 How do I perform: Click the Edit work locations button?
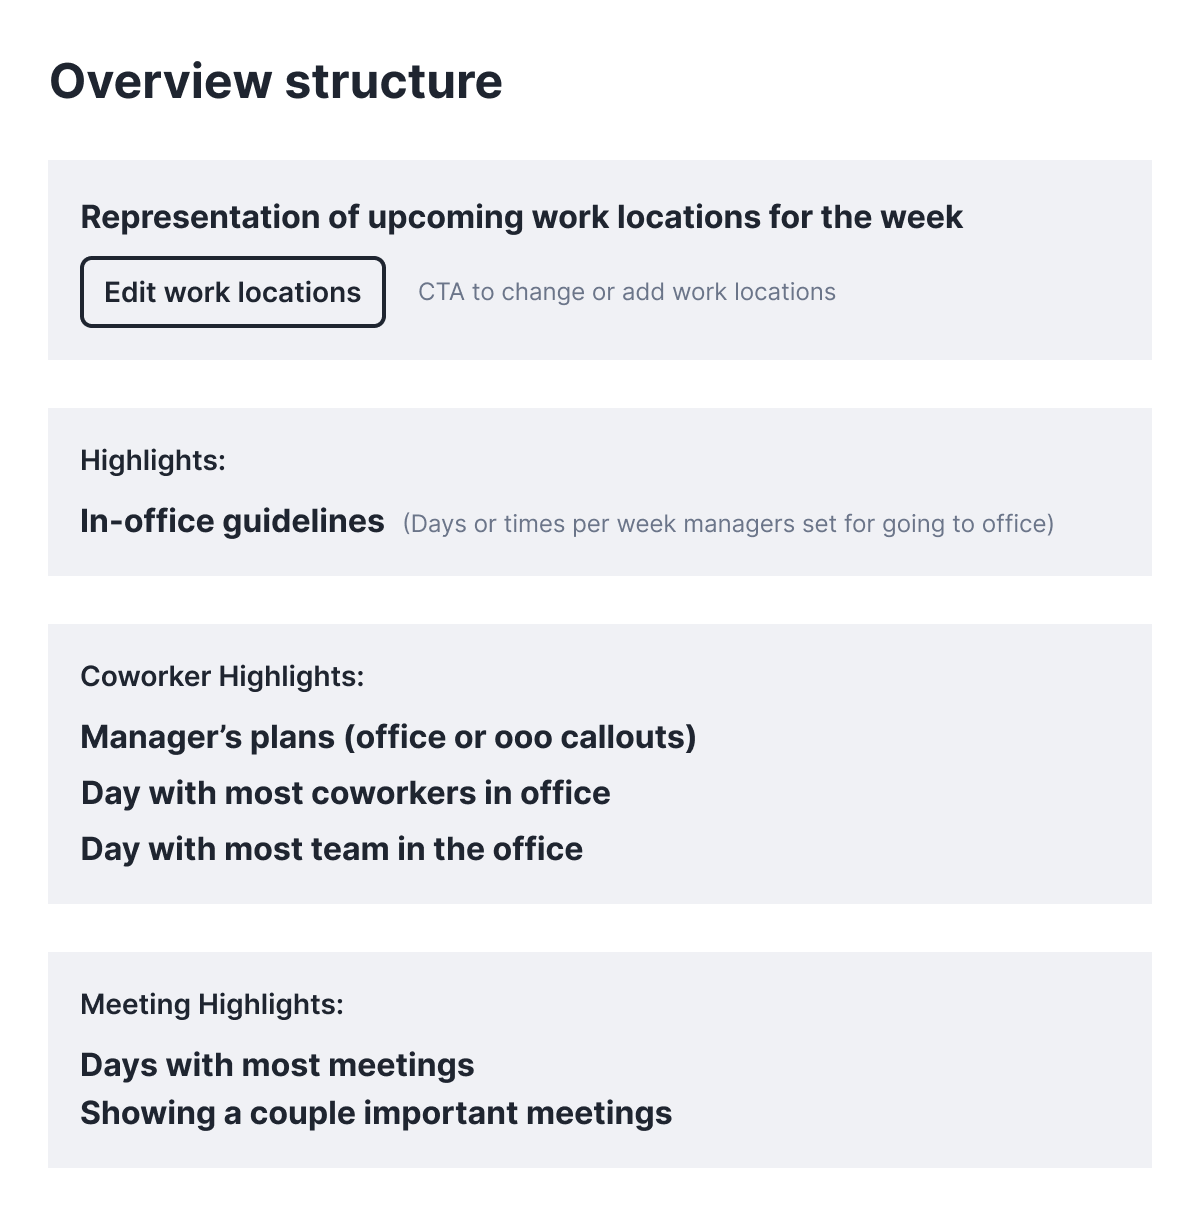[232, 292]
